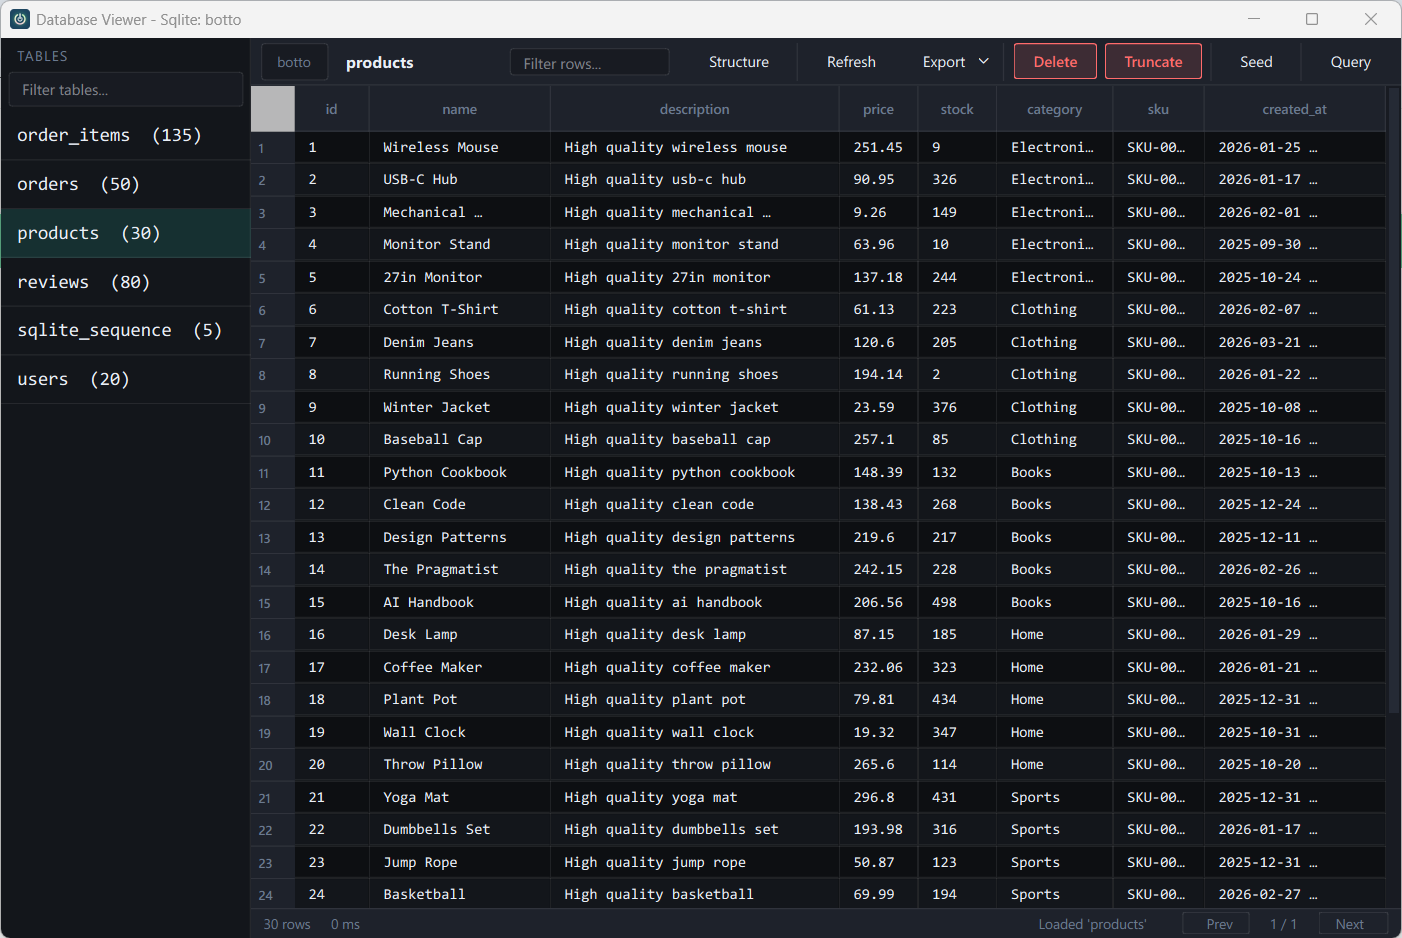Select the 'Coffee Maker' cell
1402x938 pixels.
[460, 667]
